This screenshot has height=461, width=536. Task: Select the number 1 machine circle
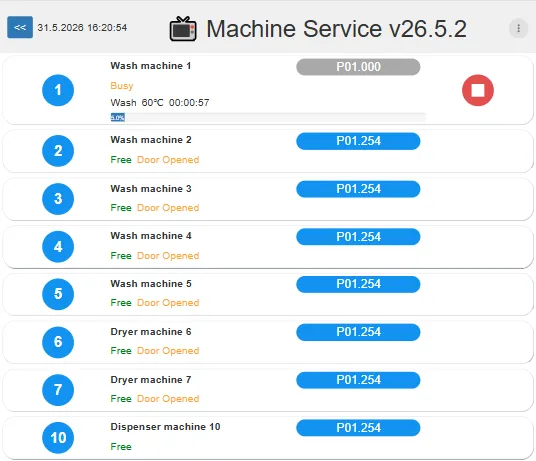(x=58, y=90)
